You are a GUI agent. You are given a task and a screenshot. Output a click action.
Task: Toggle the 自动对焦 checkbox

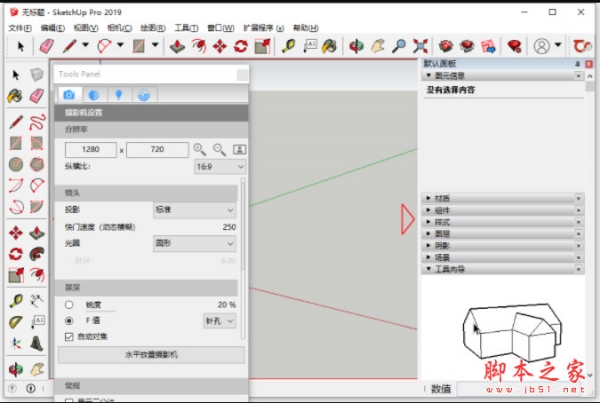tap(69, 337)
